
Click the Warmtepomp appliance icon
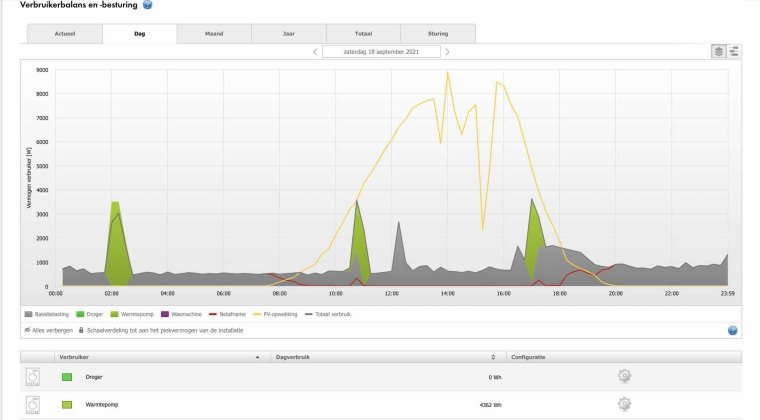(x=33, y=404)
